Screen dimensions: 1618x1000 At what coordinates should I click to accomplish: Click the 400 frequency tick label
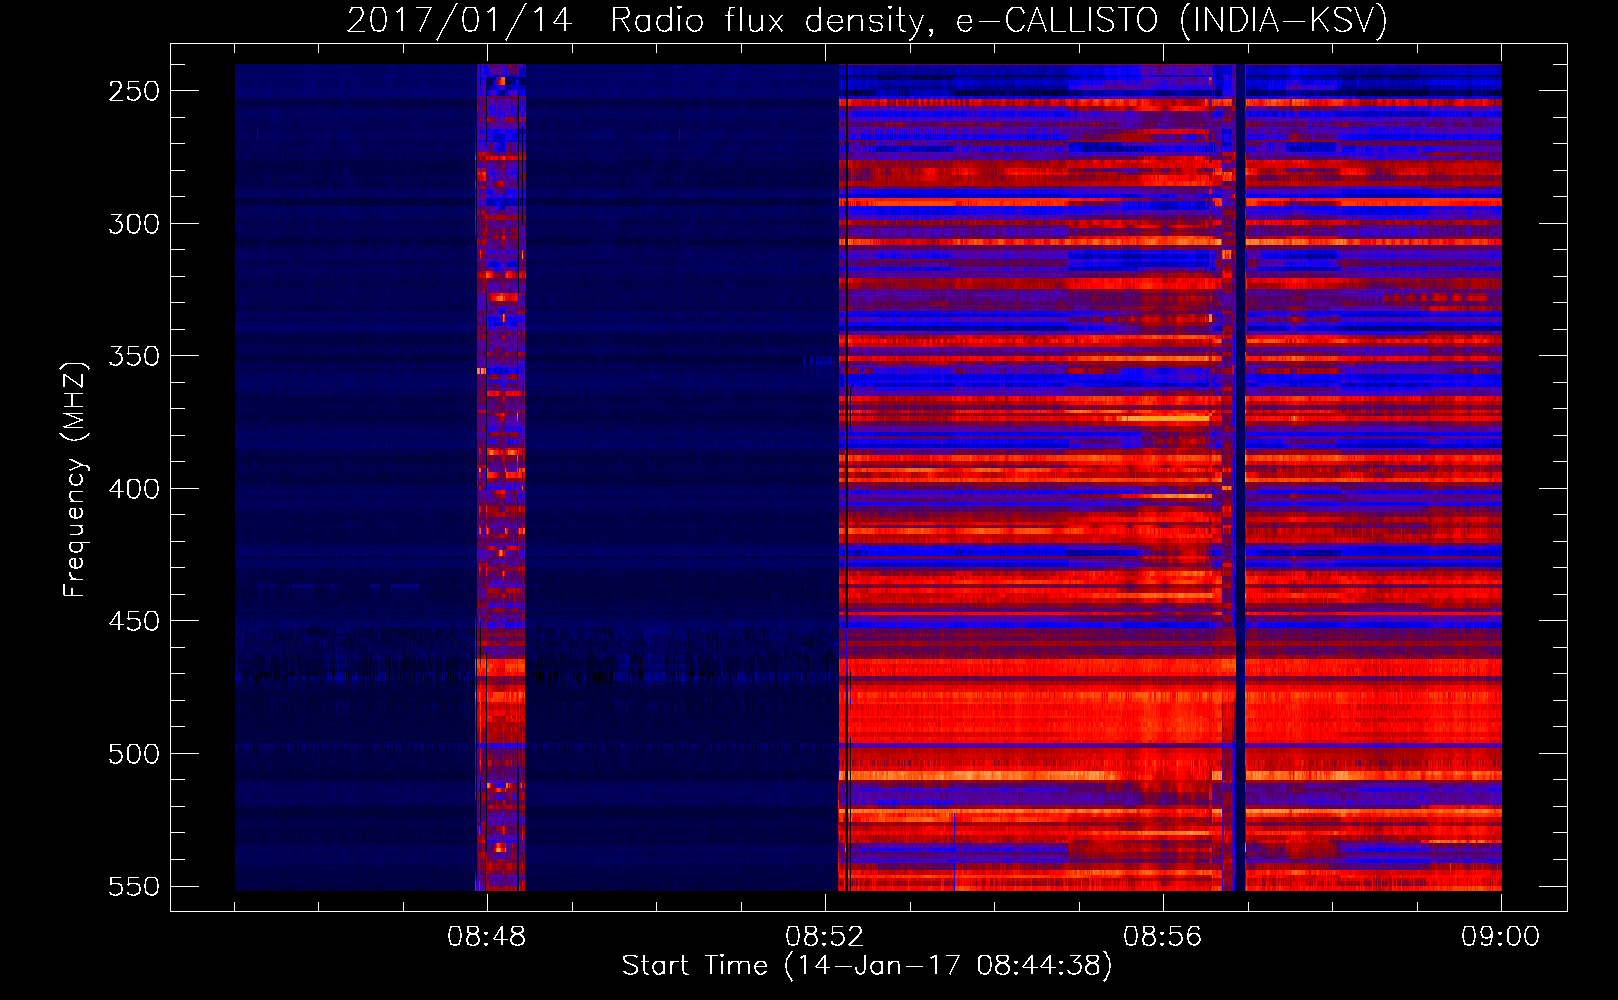(x=134, y=489)
